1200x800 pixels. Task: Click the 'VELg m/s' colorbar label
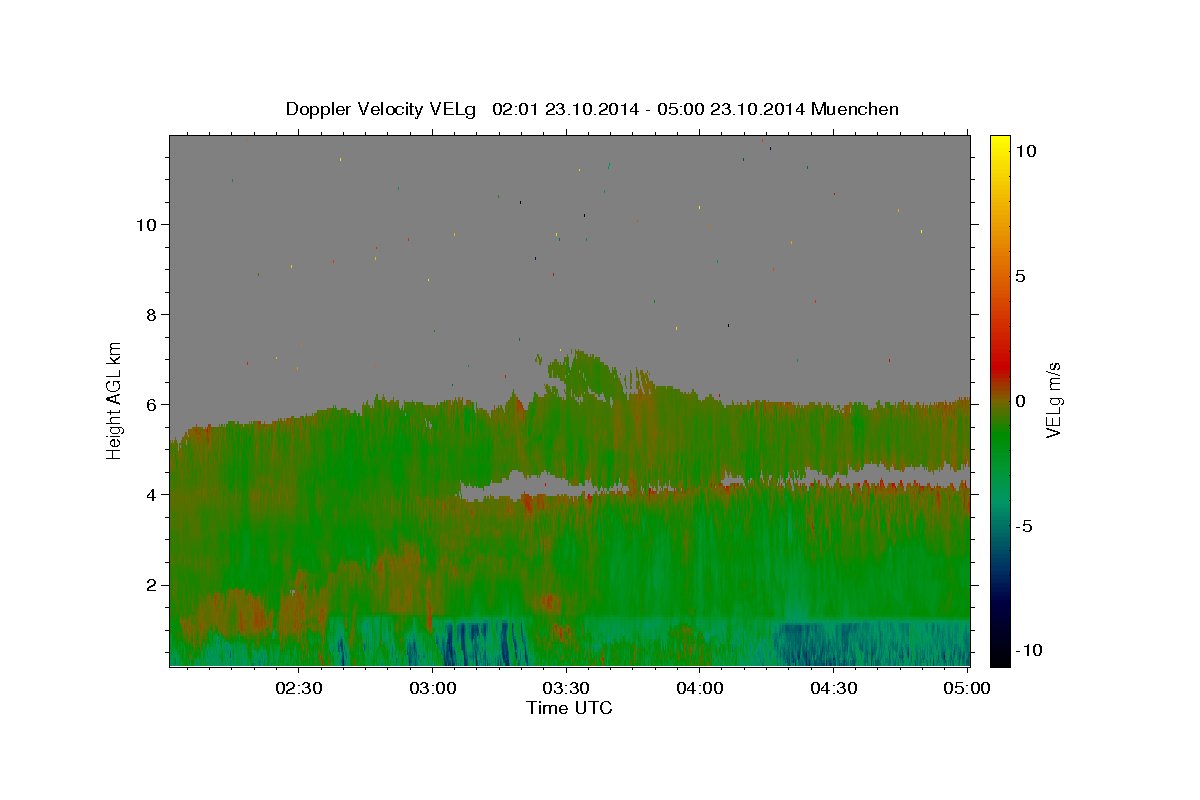pos(1053,400)
